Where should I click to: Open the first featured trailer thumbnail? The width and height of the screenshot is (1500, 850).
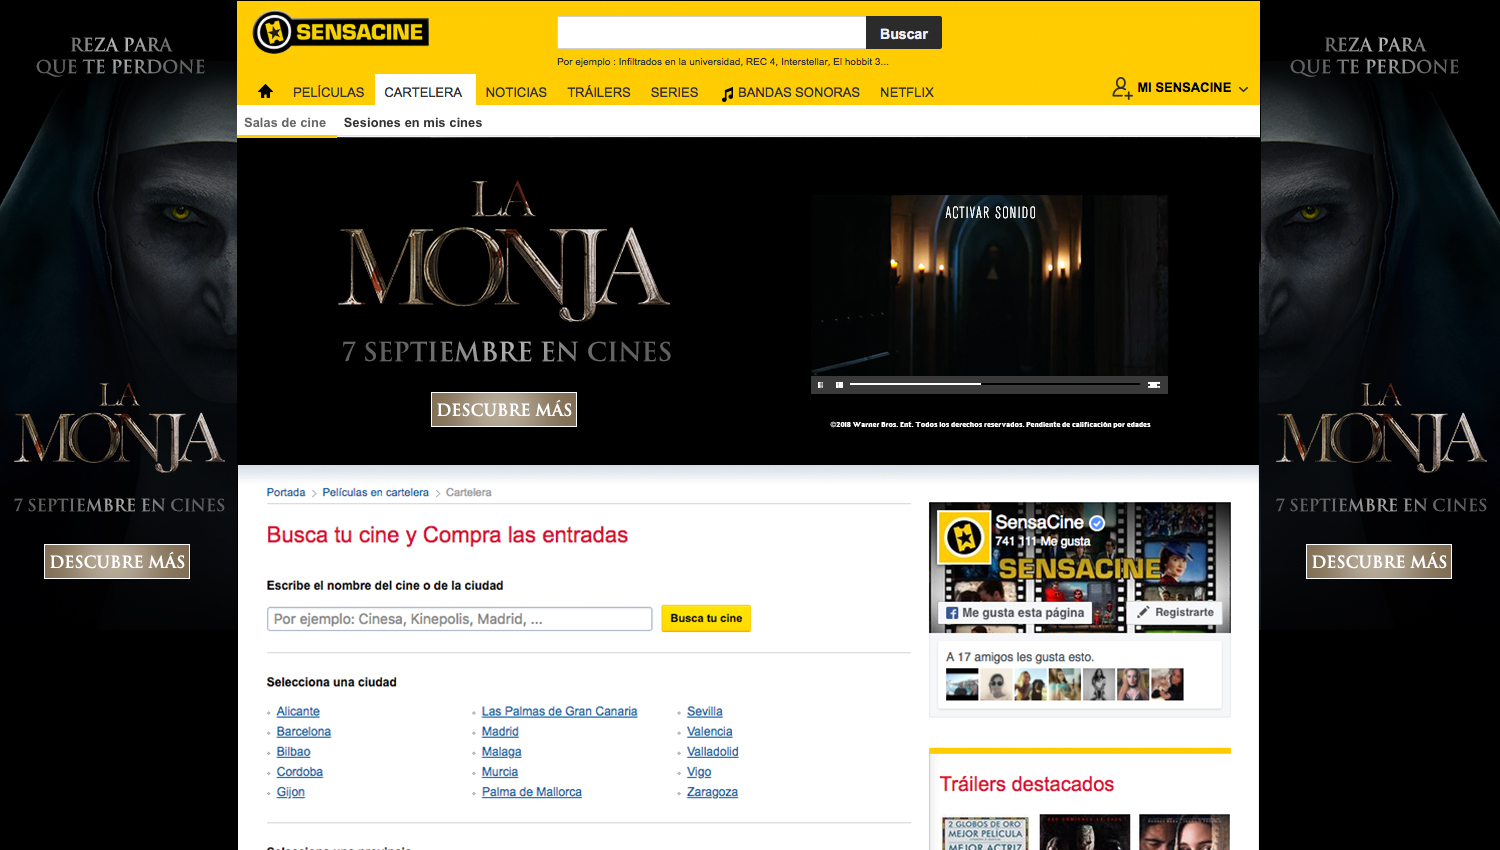[x=985, y=833]
